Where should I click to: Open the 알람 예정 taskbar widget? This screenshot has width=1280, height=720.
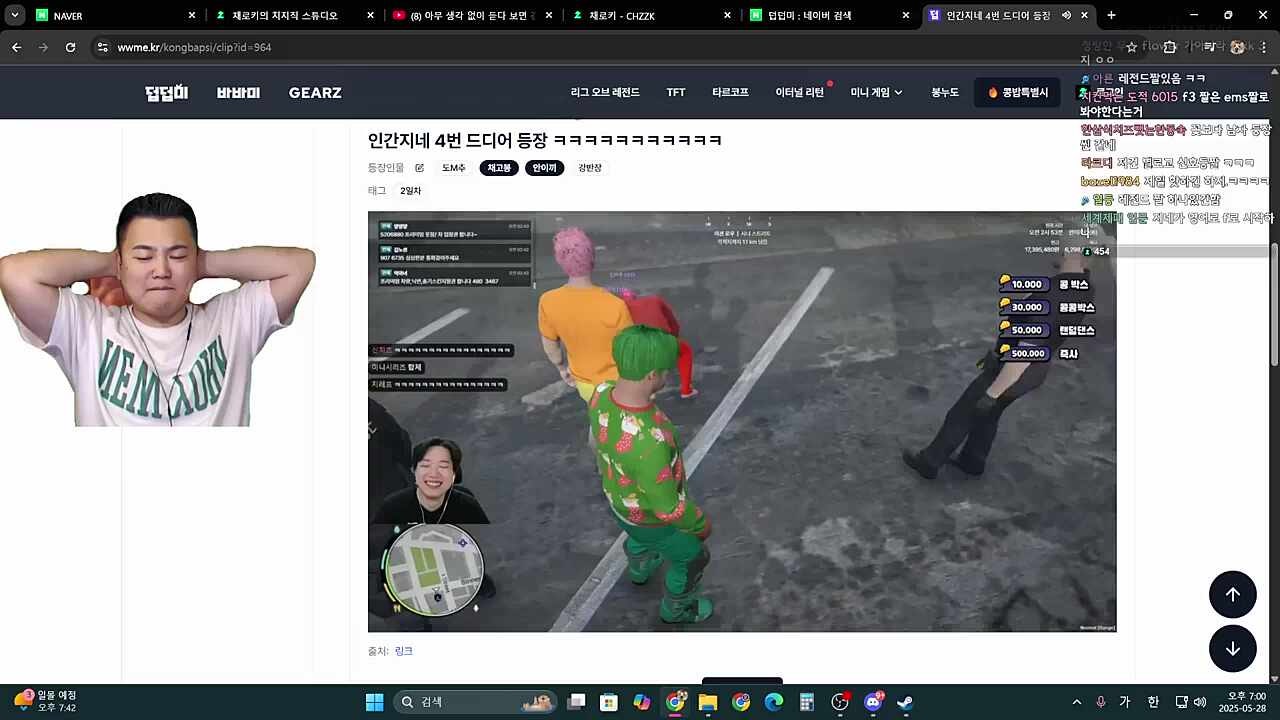click(46, 702)
